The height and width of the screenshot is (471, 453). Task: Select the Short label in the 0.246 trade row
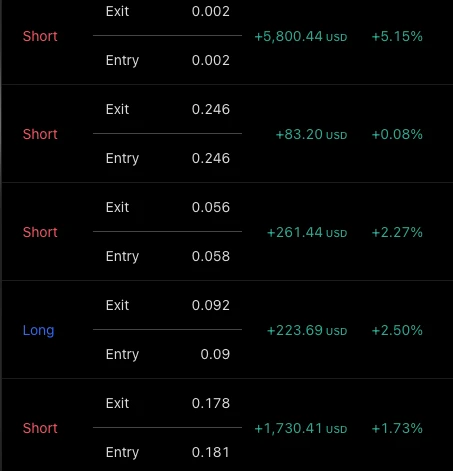(x=40, y=134)
